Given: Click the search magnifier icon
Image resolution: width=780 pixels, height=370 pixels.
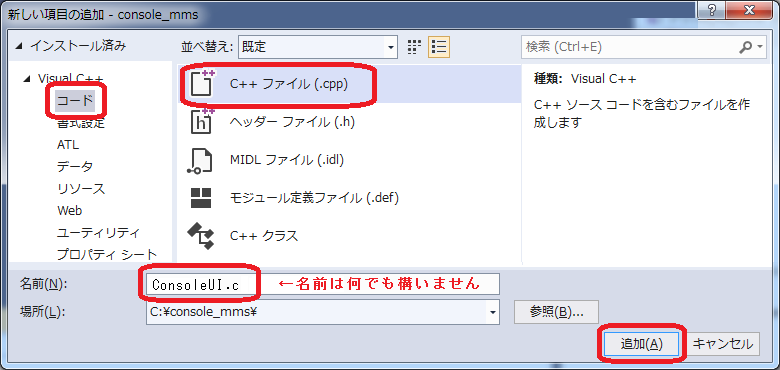Looking at the screenshot, I should click(x=746, y=47).
